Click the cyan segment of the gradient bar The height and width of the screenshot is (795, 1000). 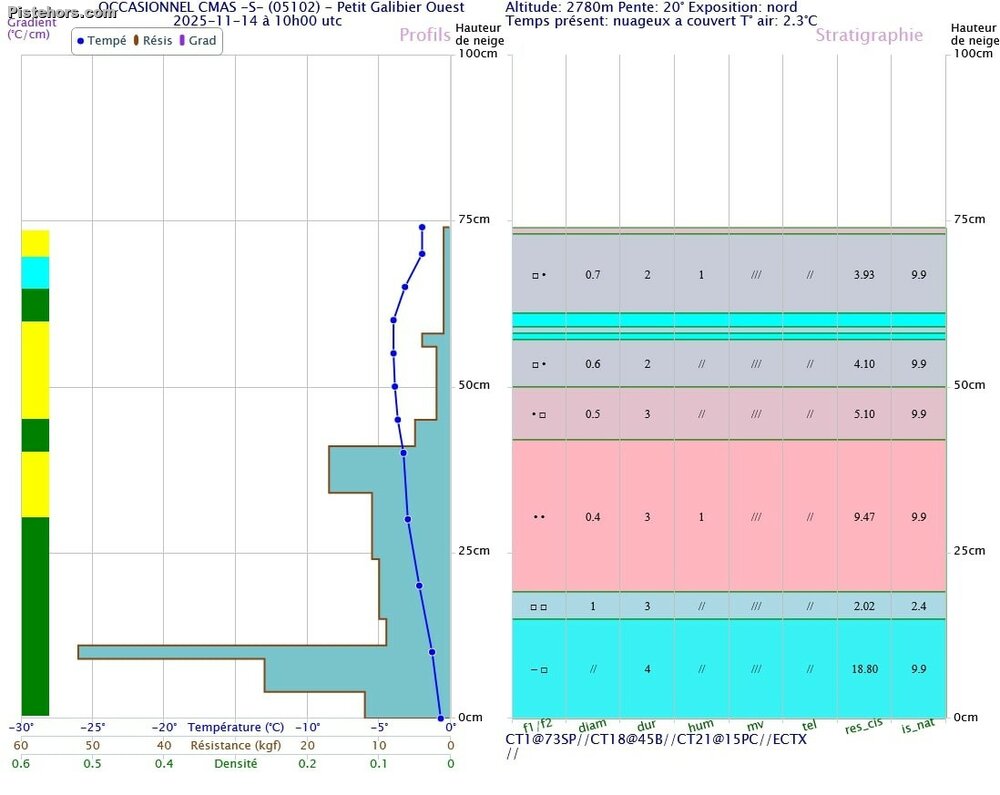coord(35,272)
